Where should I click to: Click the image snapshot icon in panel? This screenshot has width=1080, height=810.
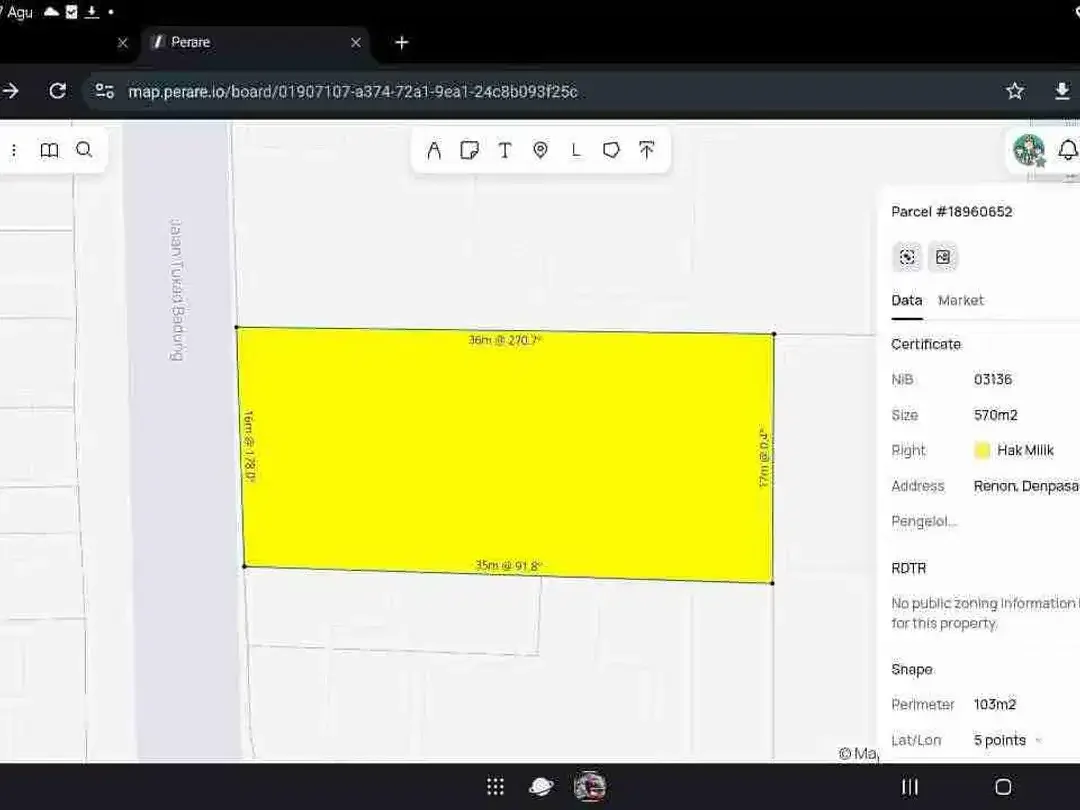coord(943,257)
